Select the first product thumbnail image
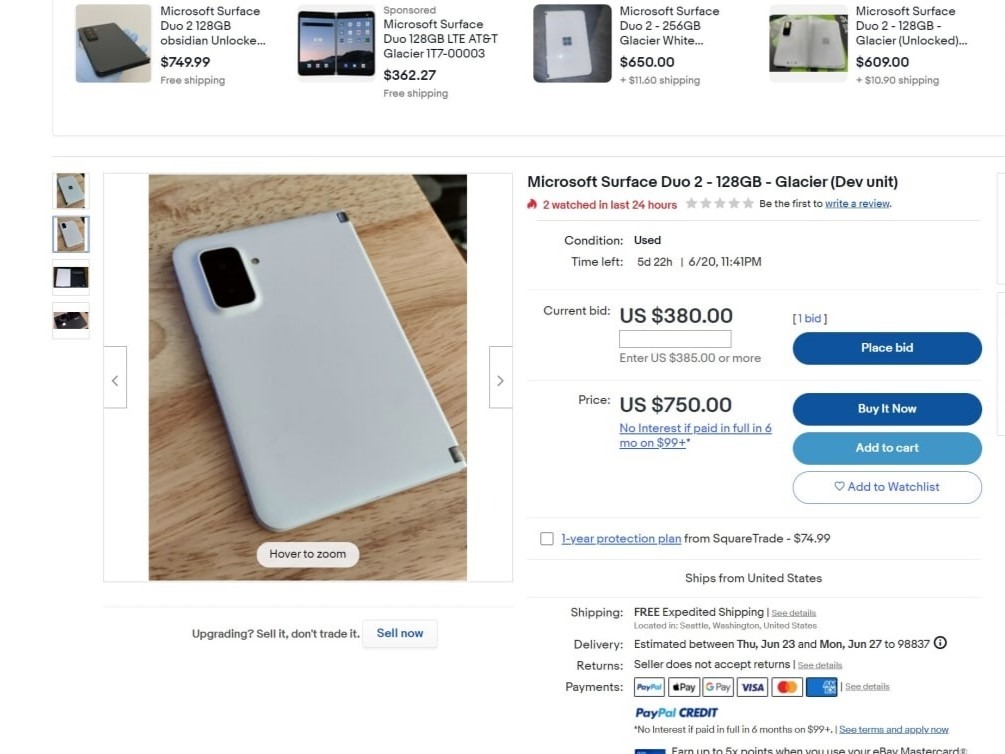 [71, 190]
